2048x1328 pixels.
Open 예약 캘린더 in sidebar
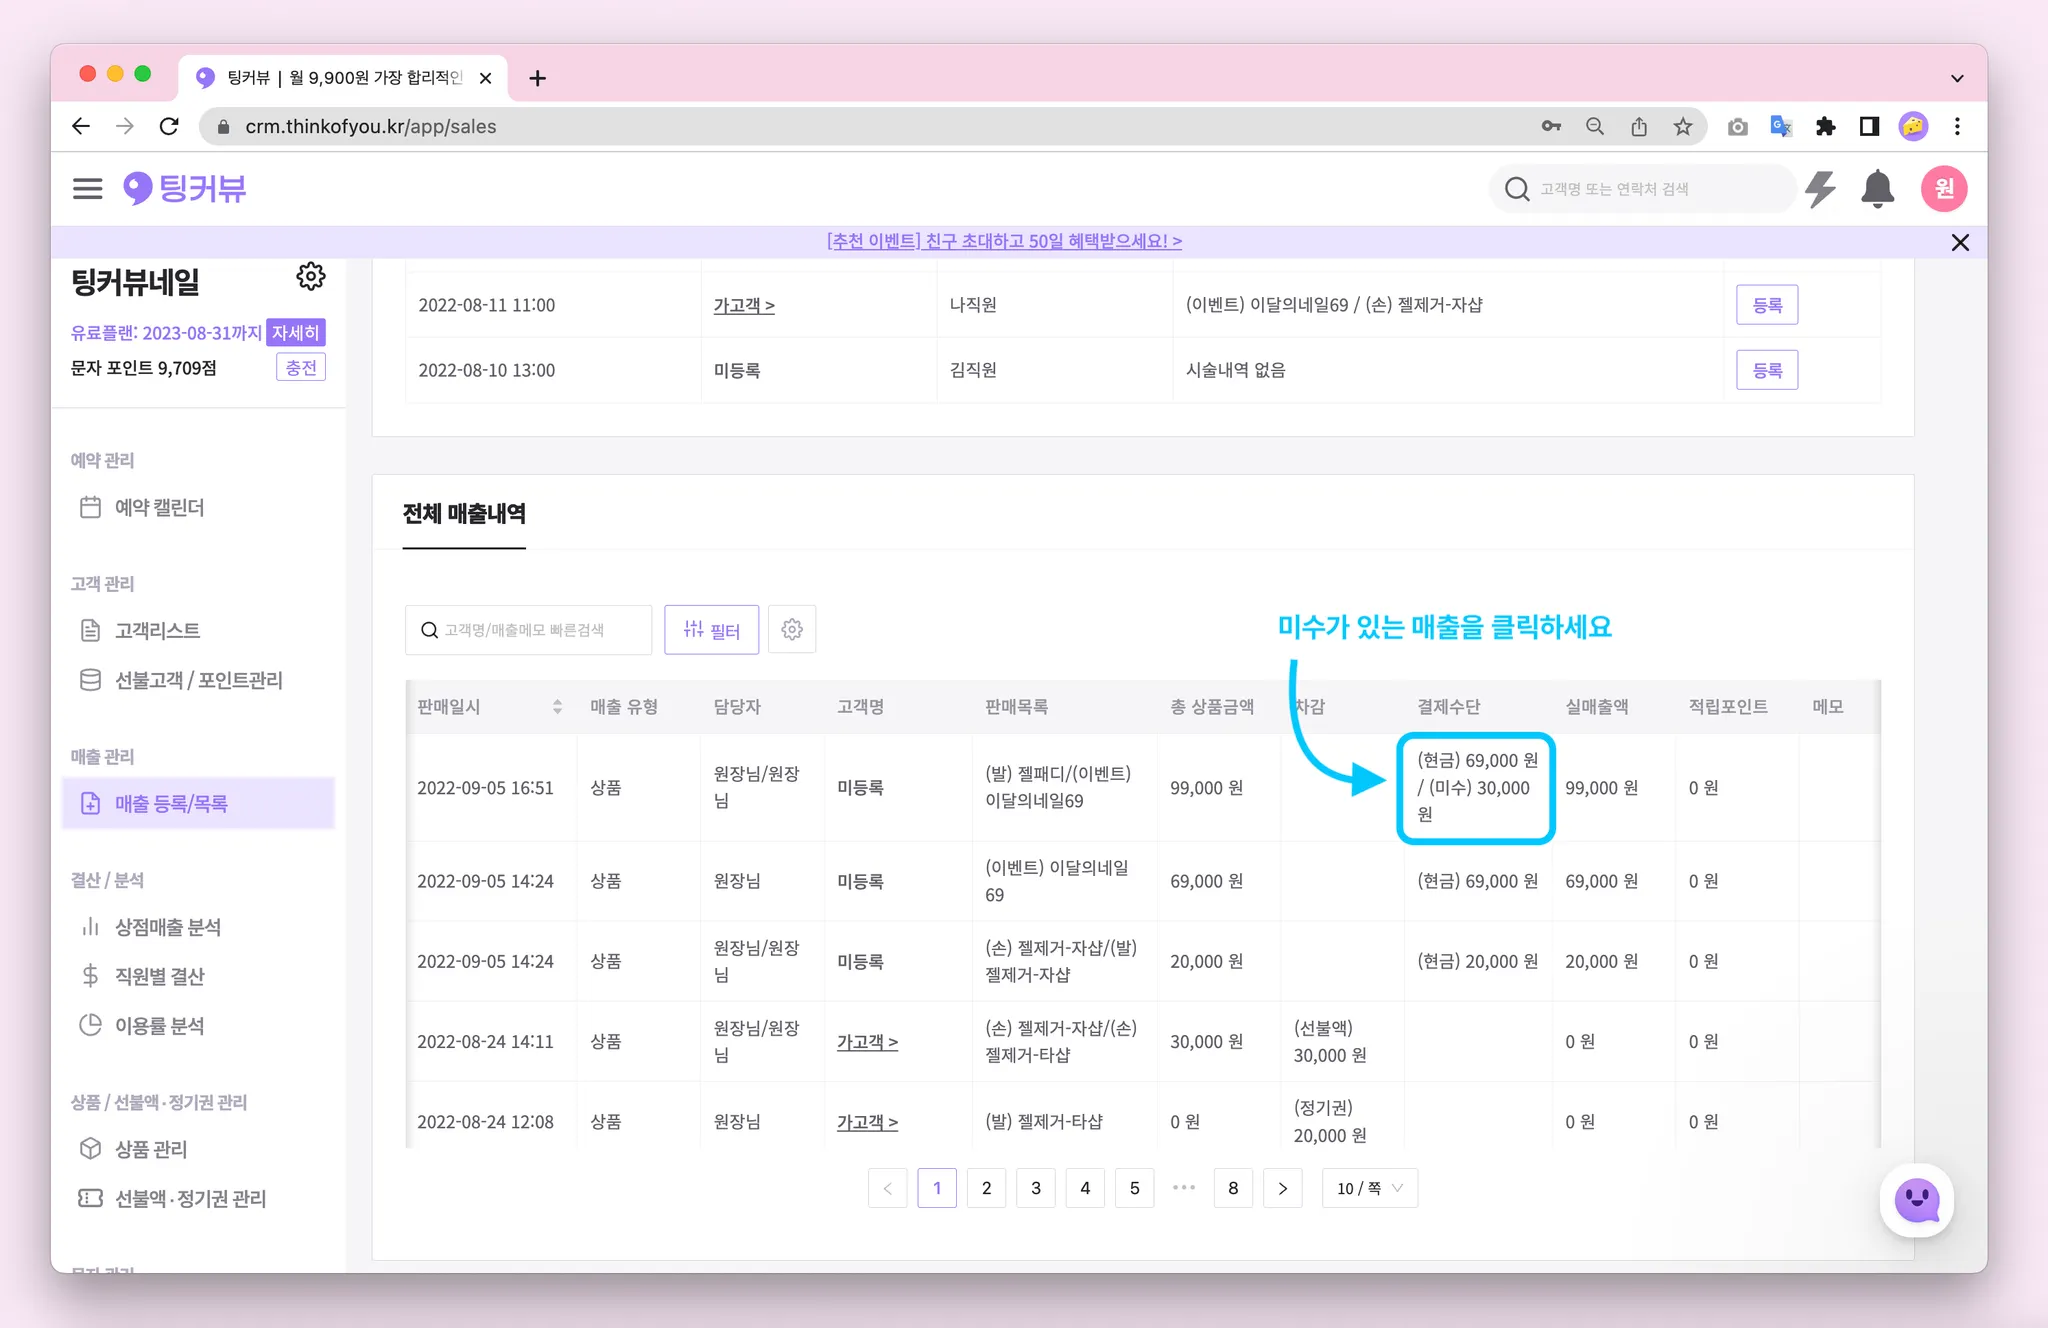click(x=159, y=508)
